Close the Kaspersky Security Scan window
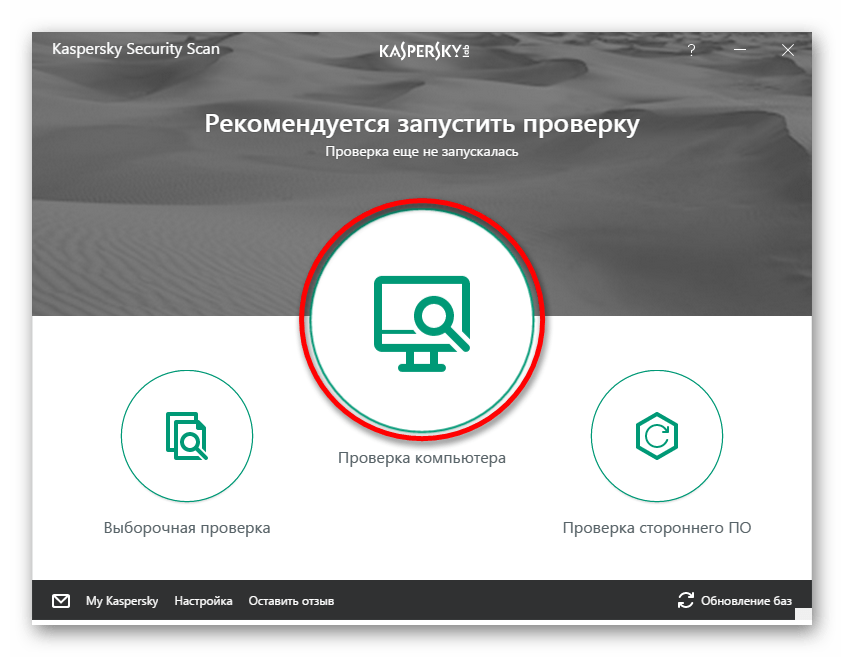 pyautogui.click(x=786, y=50)
